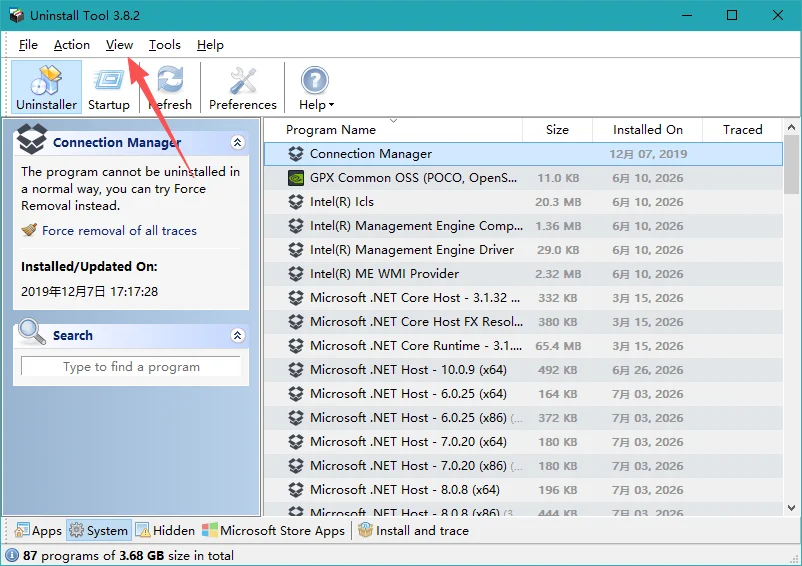Click Microsoft .NET Host - 10.0.9 (x64) icon

point(296,370)
